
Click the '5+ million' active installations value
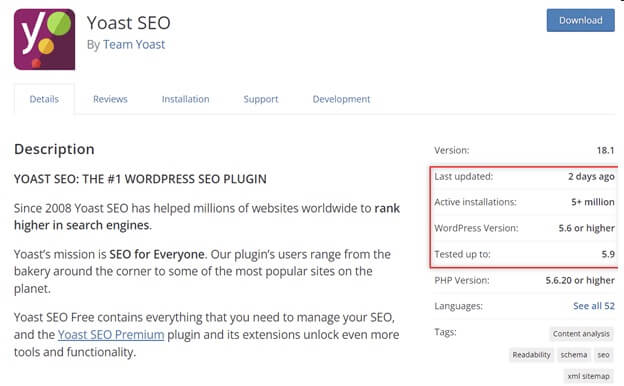click(593, 202)
